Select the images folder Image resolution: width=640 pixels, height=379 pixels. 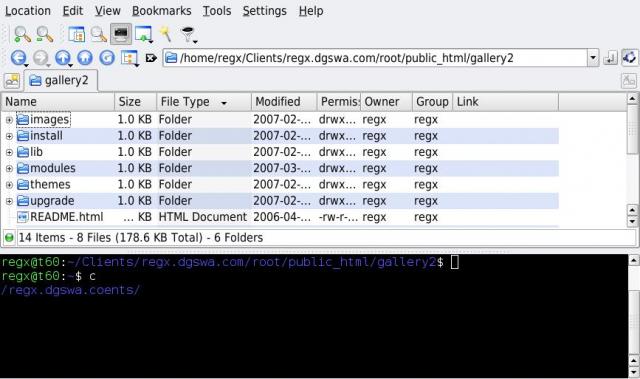(43, 120)
